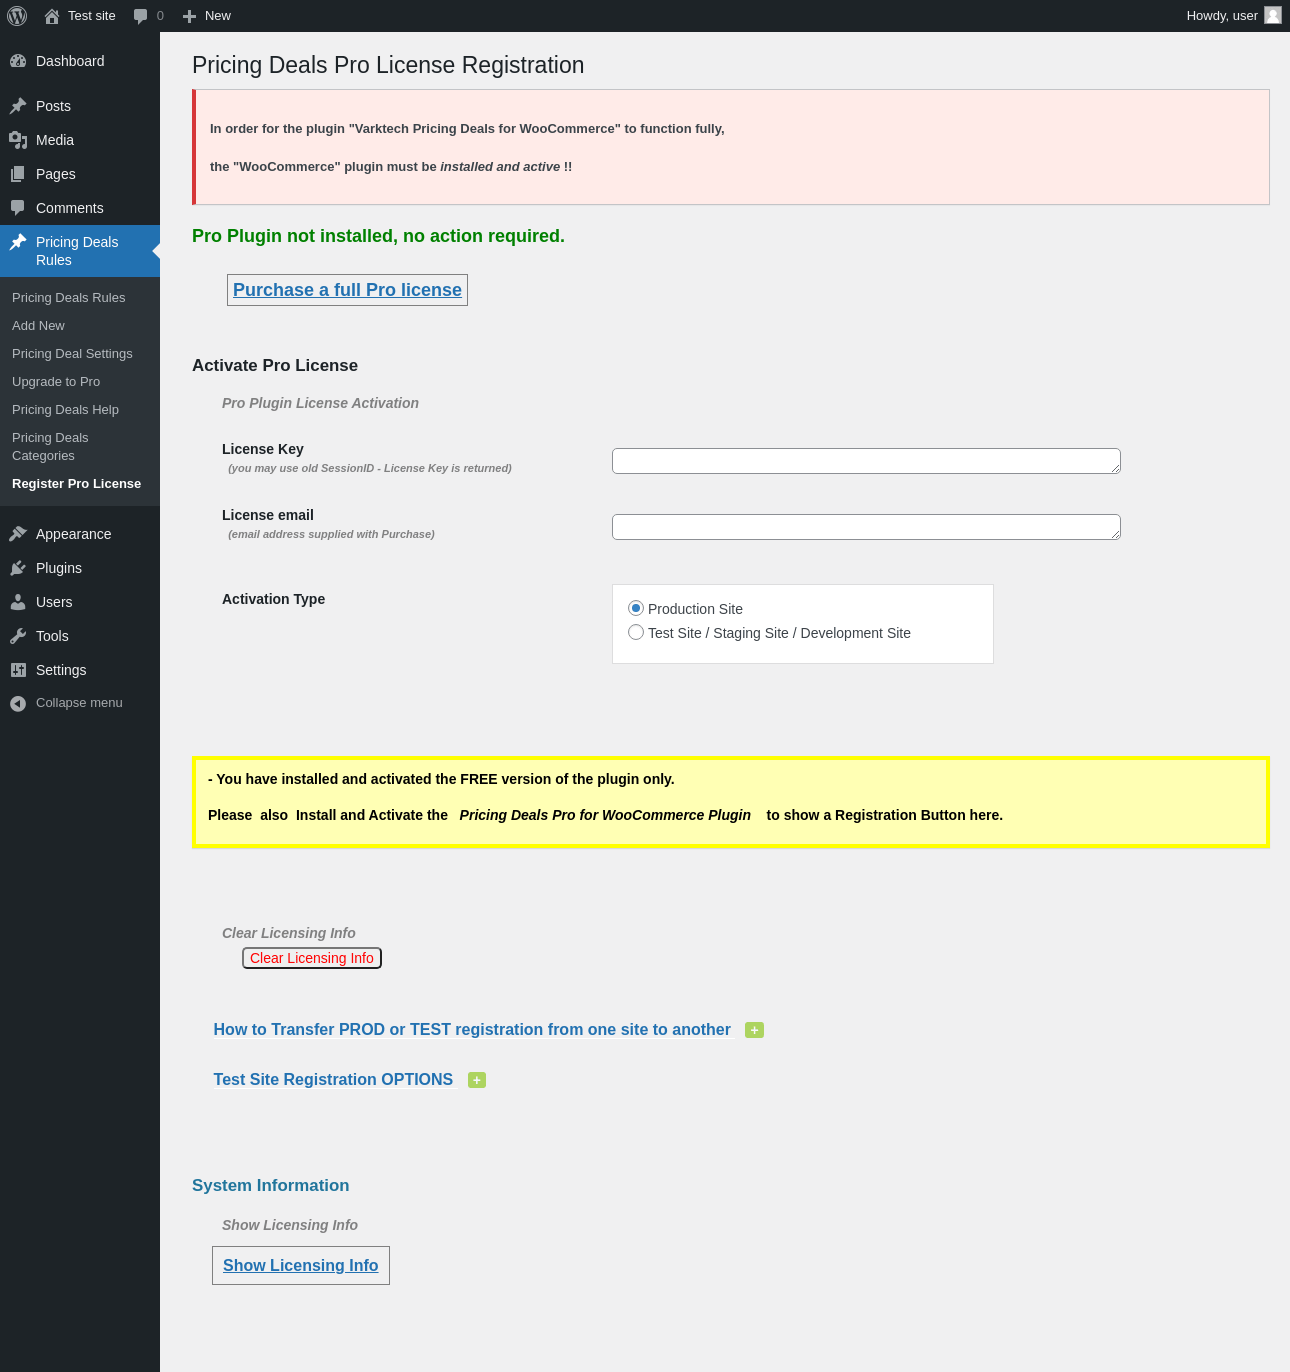
Task: Click Collapse menu text
Action: tap(79, 703)
